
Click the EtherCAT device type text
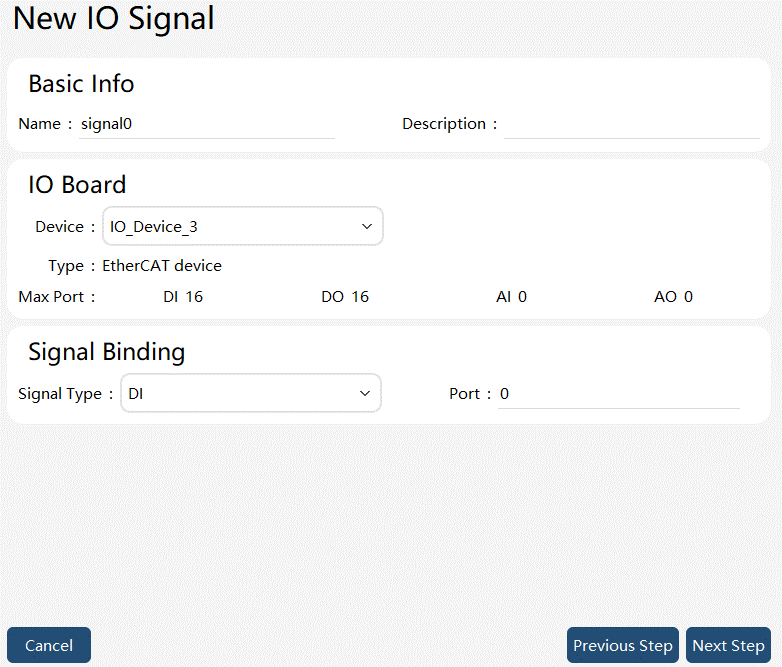click(x=162, y=265)
